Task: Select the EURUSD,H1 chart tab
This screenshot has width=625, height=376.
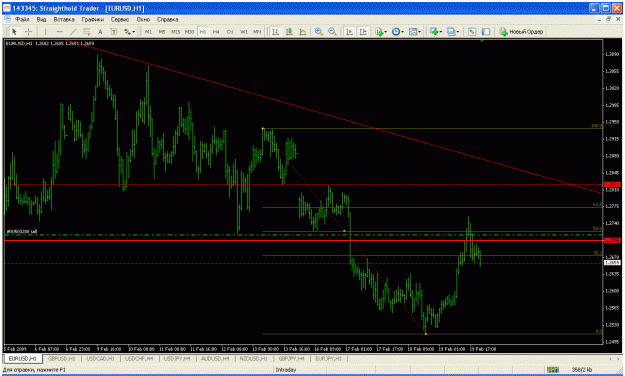Action: tap(22, 358)
